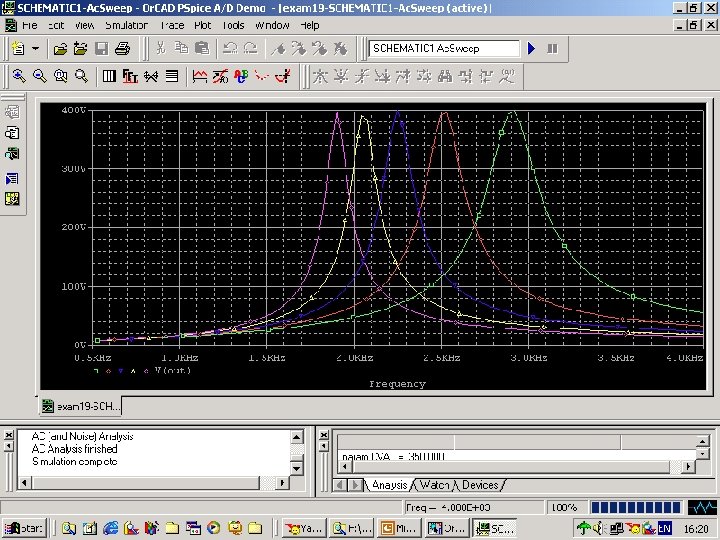The width and height of the screenshot is (720, 540).
Task: Click the Zoom In magnifier icon
Action: click(19, 75)
